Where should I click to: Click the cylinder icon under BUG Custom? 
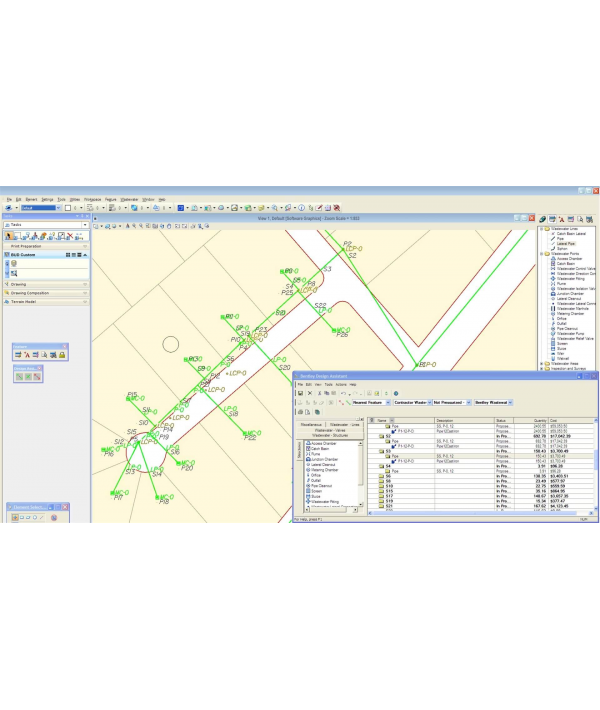pyautogui.click(x=14, y=264)
